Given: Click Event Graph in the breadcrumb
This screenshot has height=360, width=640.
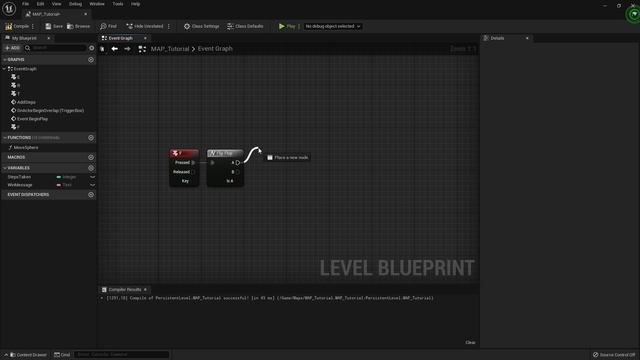Looking at the screenshot, I should click(215, 49).
